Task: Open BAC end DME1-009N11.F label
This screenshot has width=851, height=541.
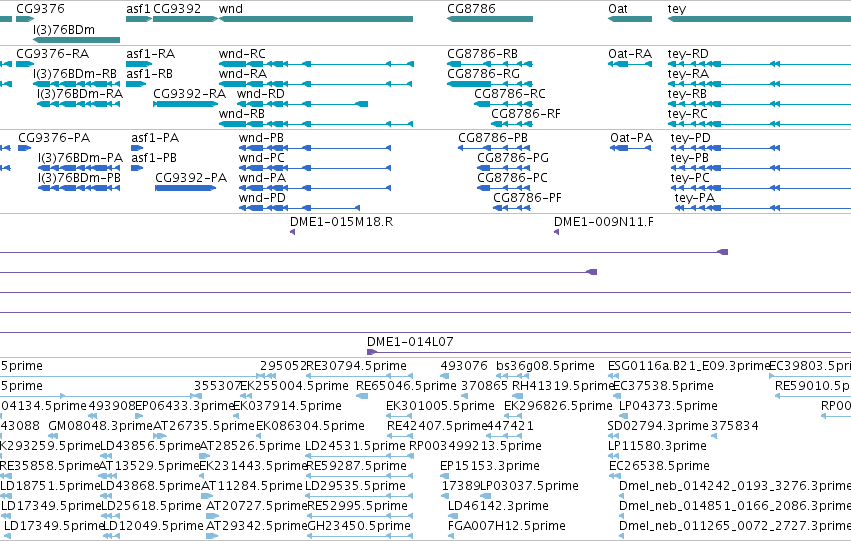Action: click(604, 222)
